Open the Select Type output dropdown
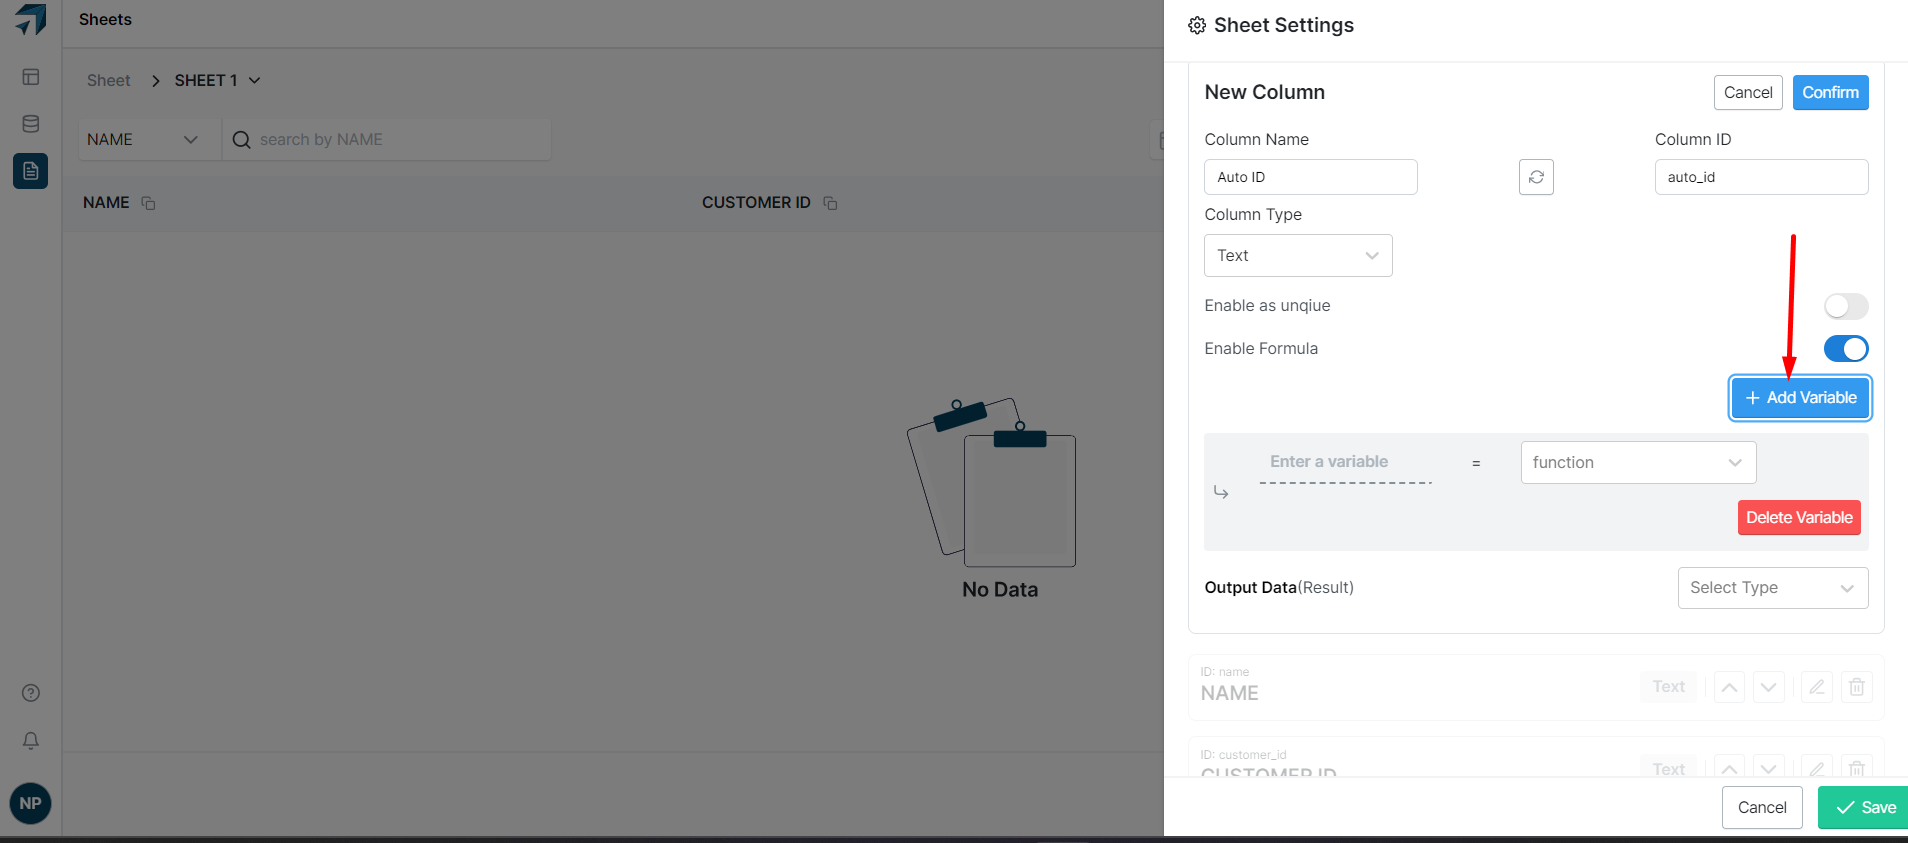The image size is (1908, 843). (x=1772, y=588)
